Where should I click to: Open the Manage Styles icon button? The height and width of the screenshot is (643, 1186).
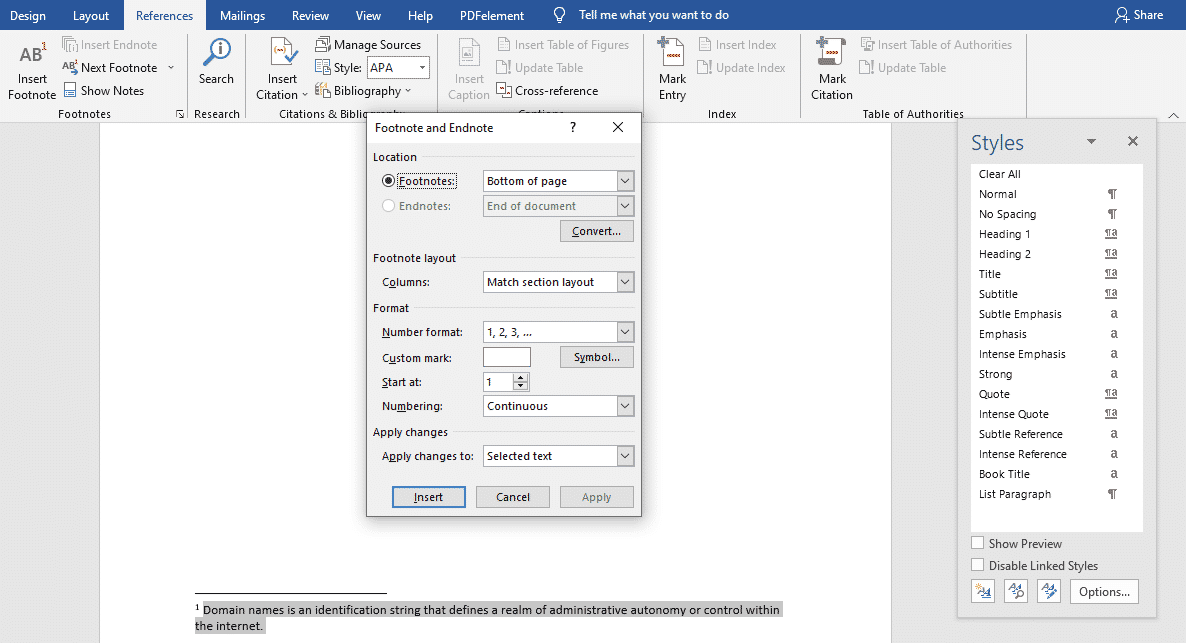pyautogui.click(x=1049, y=592)
